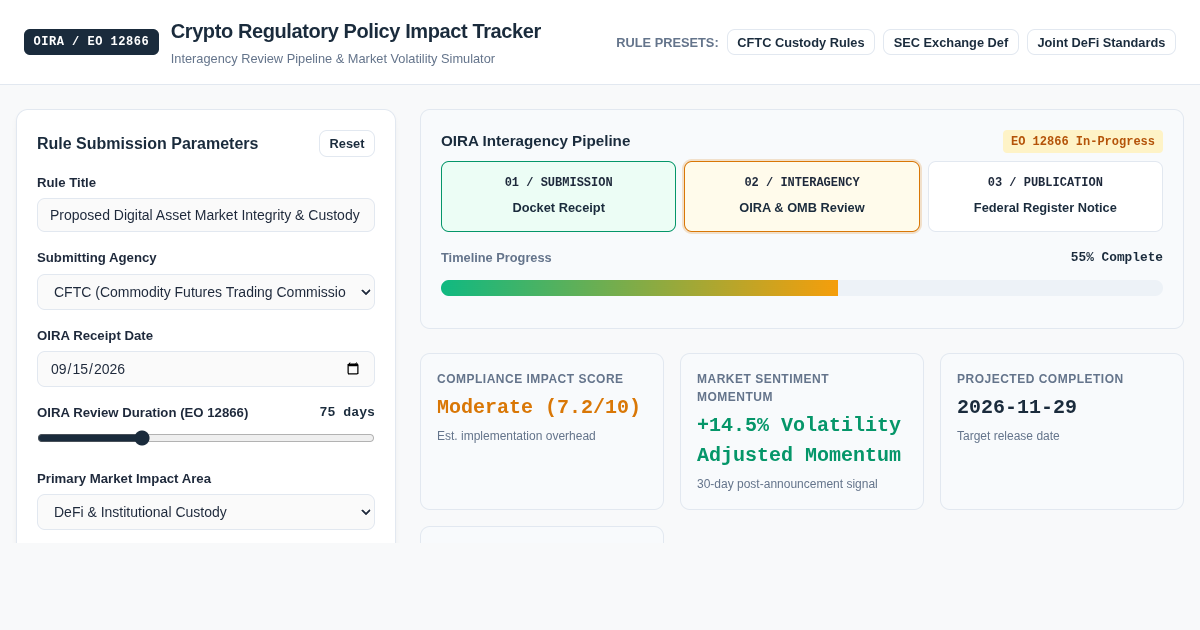Adjust the OIRA Review Duration slider

pyautogui.click(x=206, y=438)
